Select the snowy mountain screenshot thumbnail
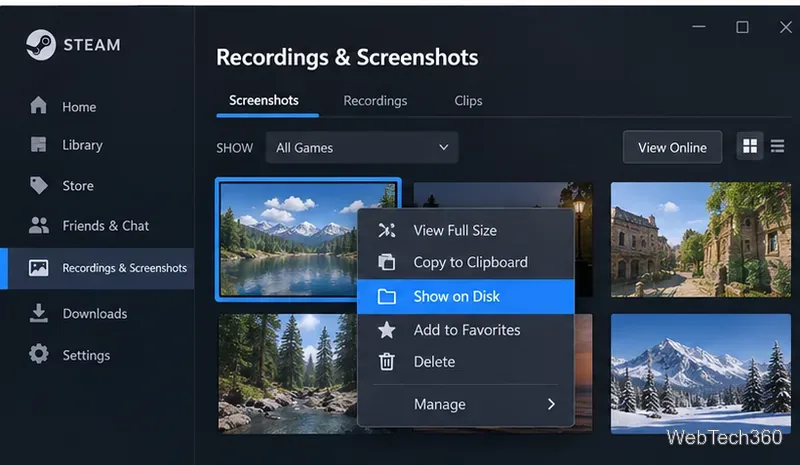Viewport: 800px width, 465px height. pos(701,374)
